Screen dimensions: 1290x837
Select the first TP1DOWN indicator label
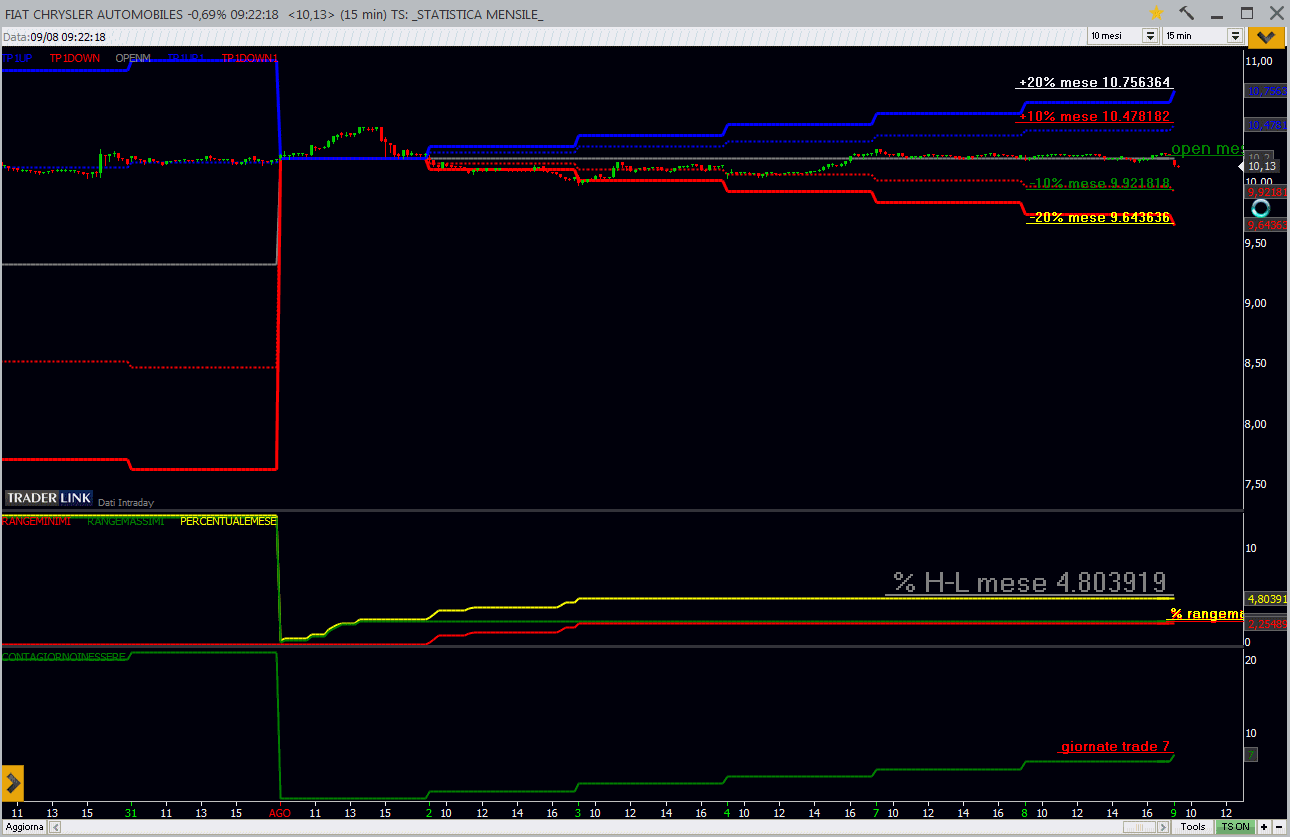tap(75, 58)
